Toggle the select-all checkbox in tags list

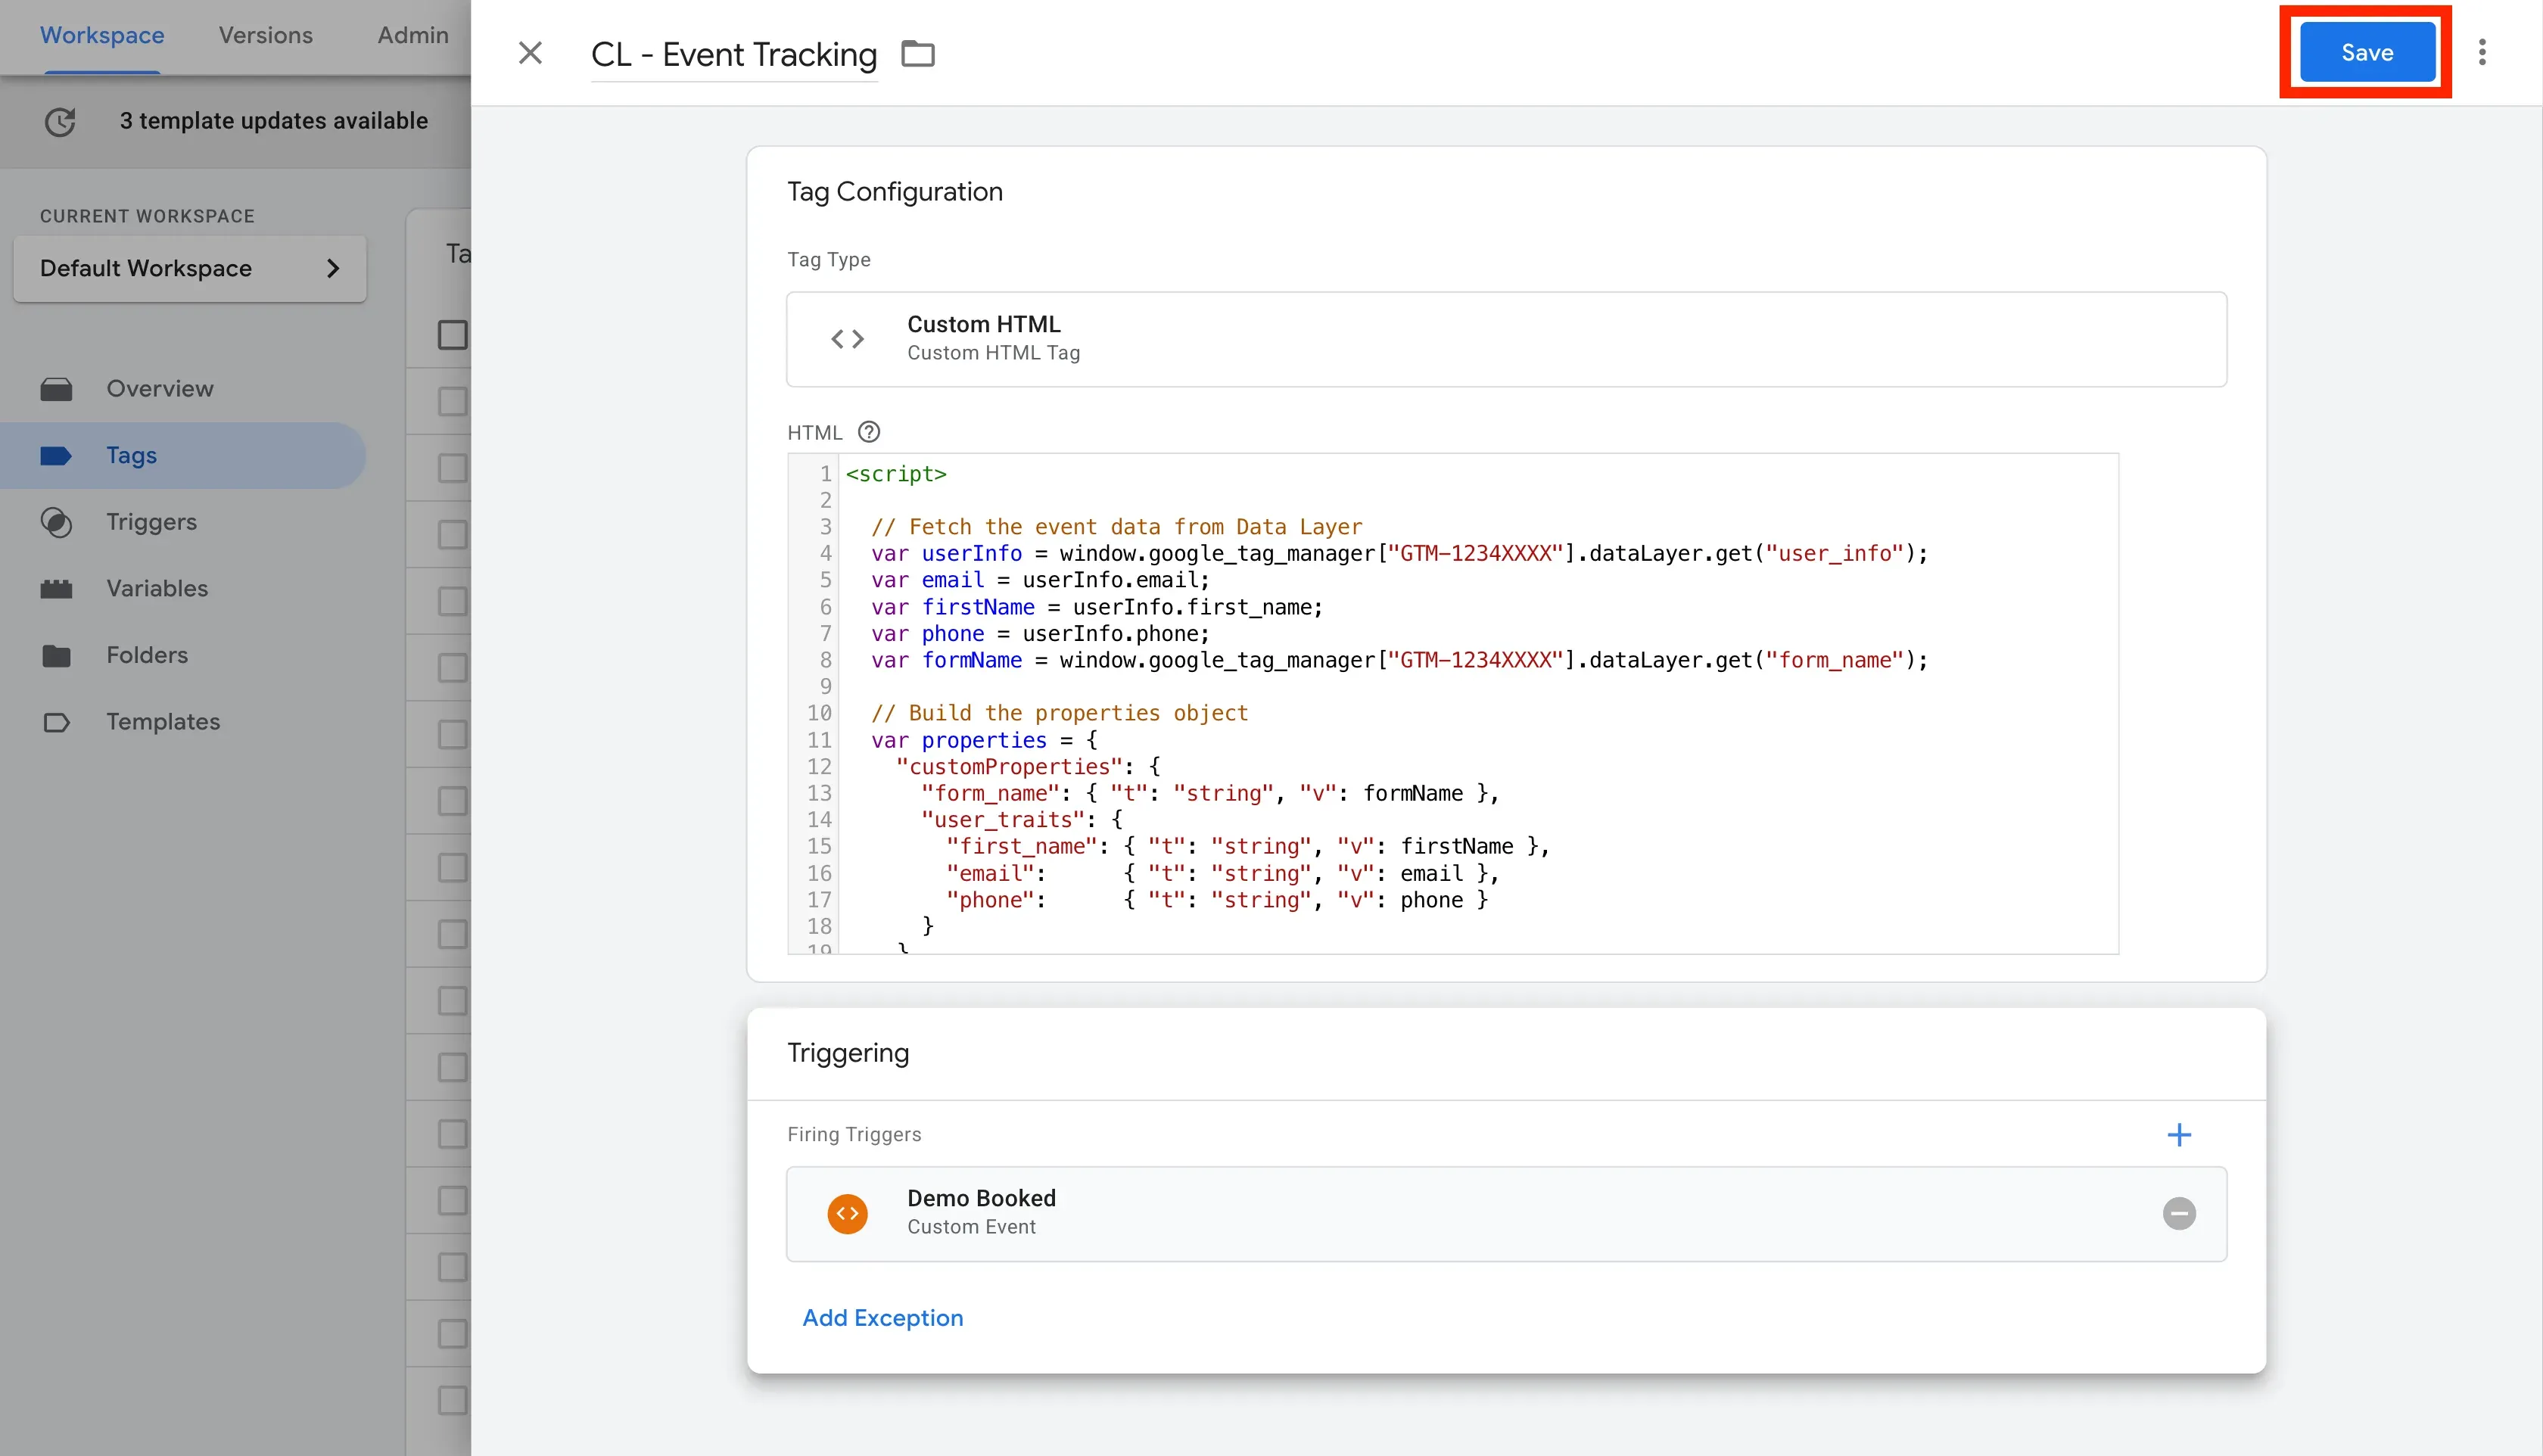[x=452, y=334]
